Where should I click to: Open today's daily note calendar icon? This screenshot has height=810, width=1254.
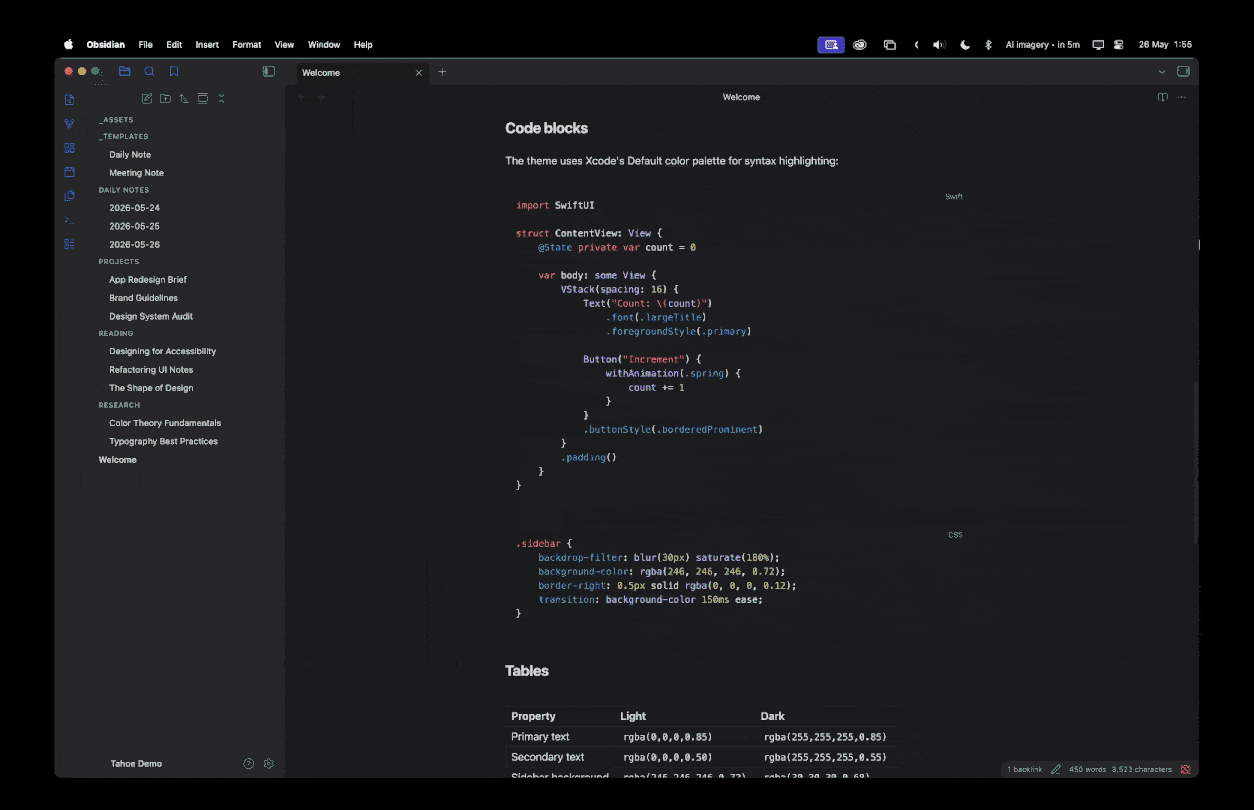point(69,172)
